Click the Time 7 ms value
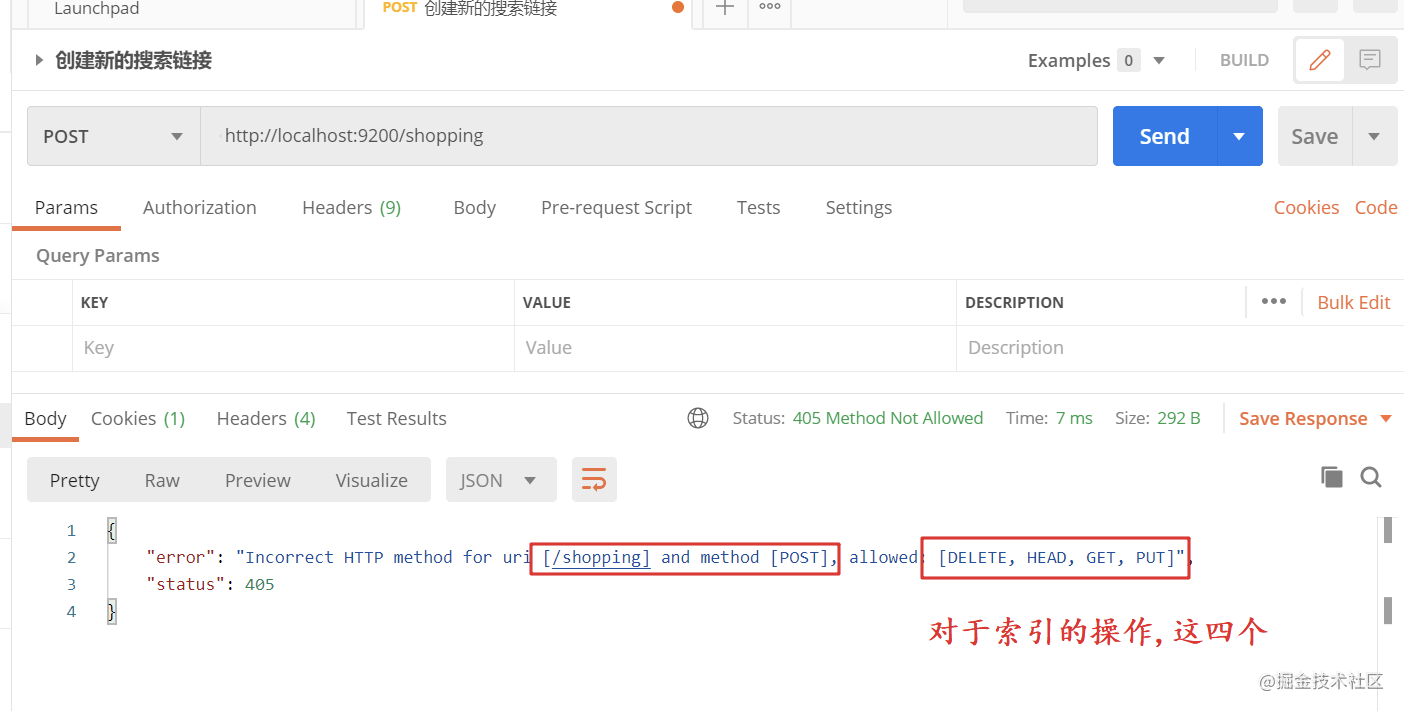The height and width of the screenshot is (711, 1404). (x=1074, y=418)
